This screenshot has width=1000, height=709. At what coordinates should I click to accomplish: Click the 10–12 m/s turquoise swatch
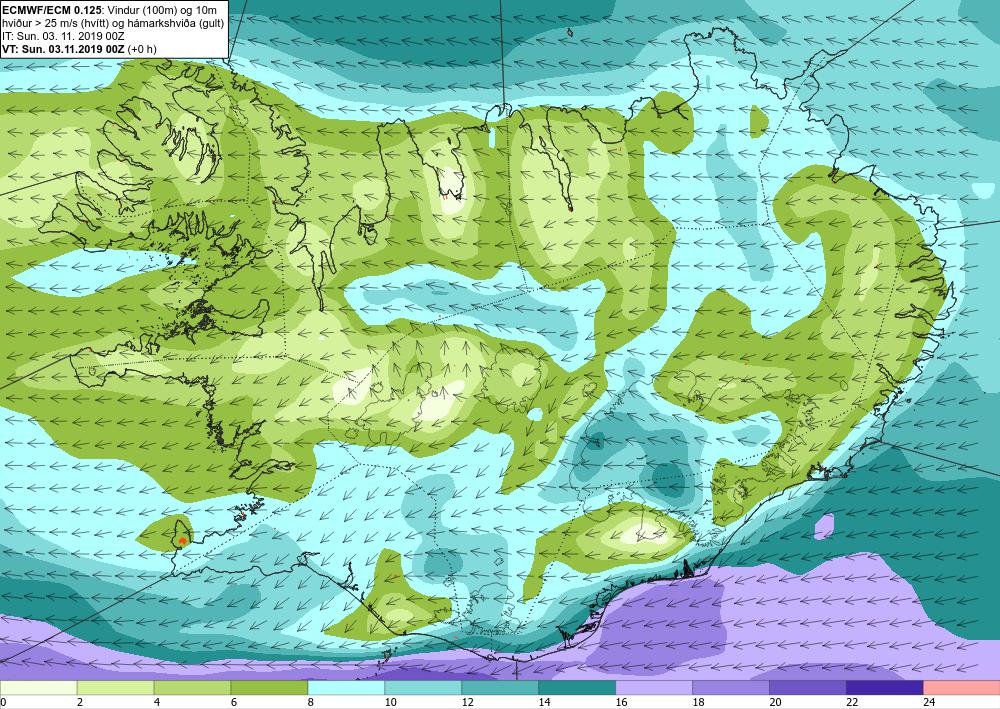tap(423, 687)
